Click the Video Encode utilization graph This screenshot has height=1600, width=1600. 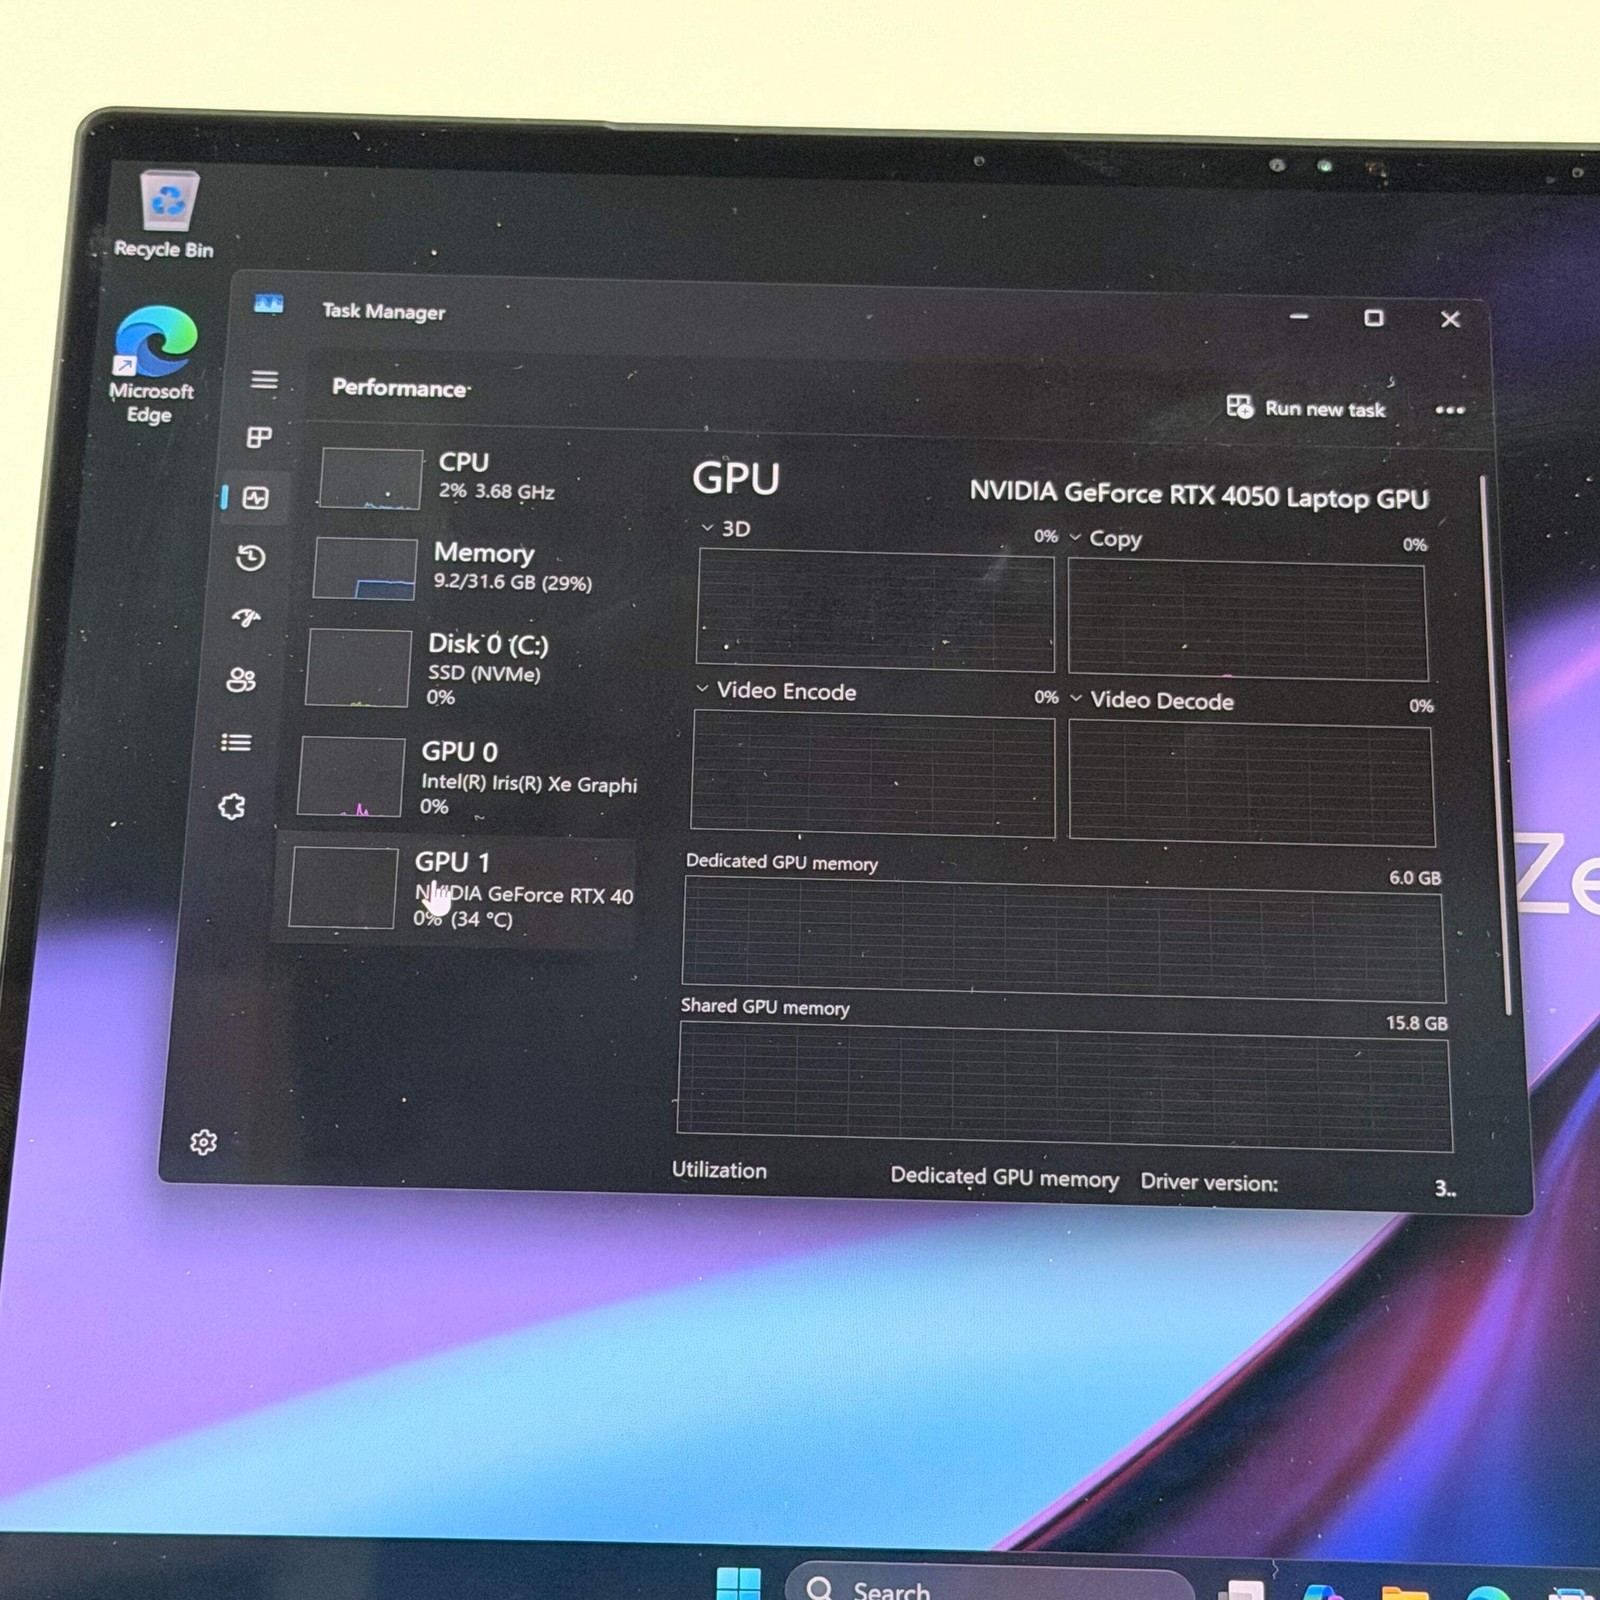click(873, 773)
